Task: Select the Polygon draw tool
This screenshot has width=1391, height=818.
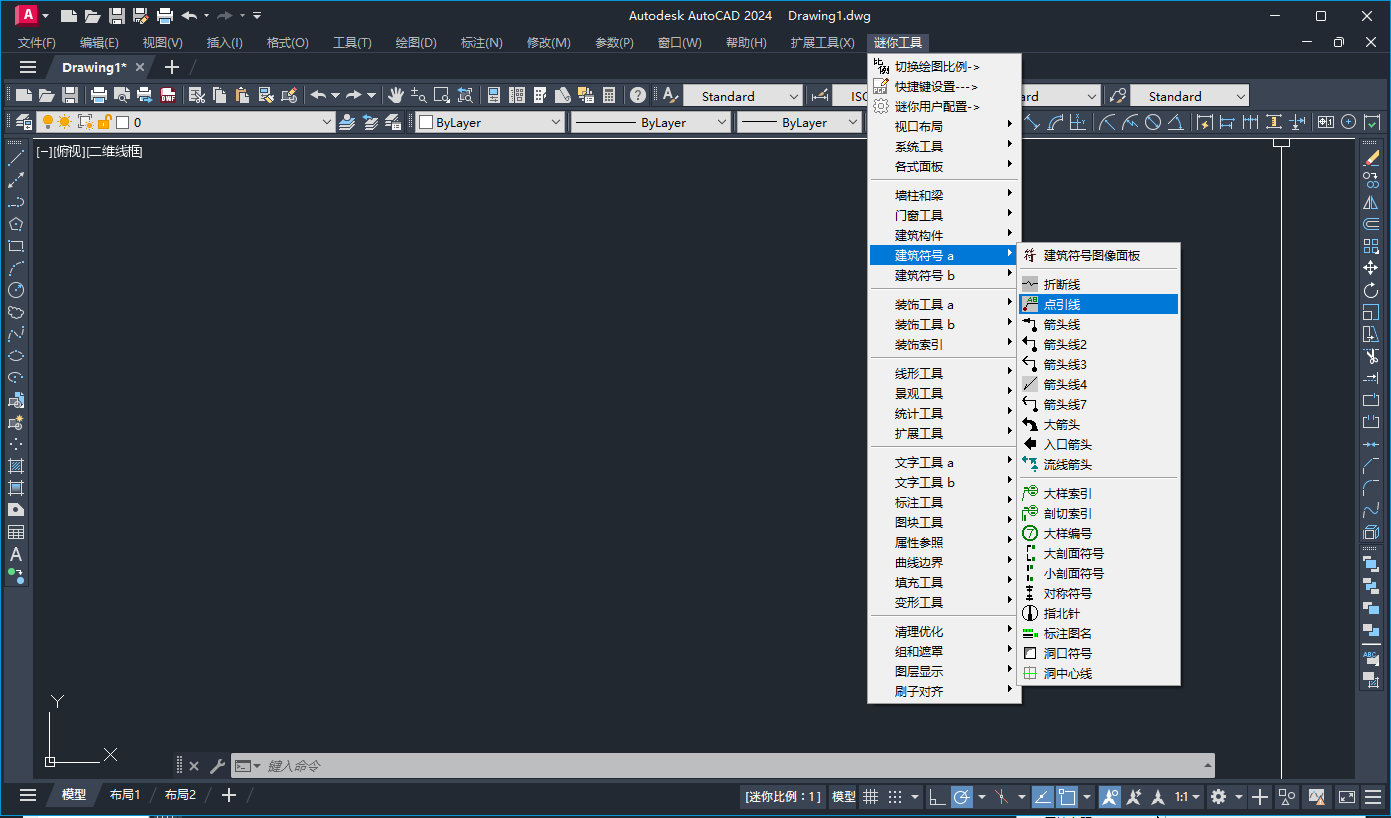Action: tap(16, 224)
